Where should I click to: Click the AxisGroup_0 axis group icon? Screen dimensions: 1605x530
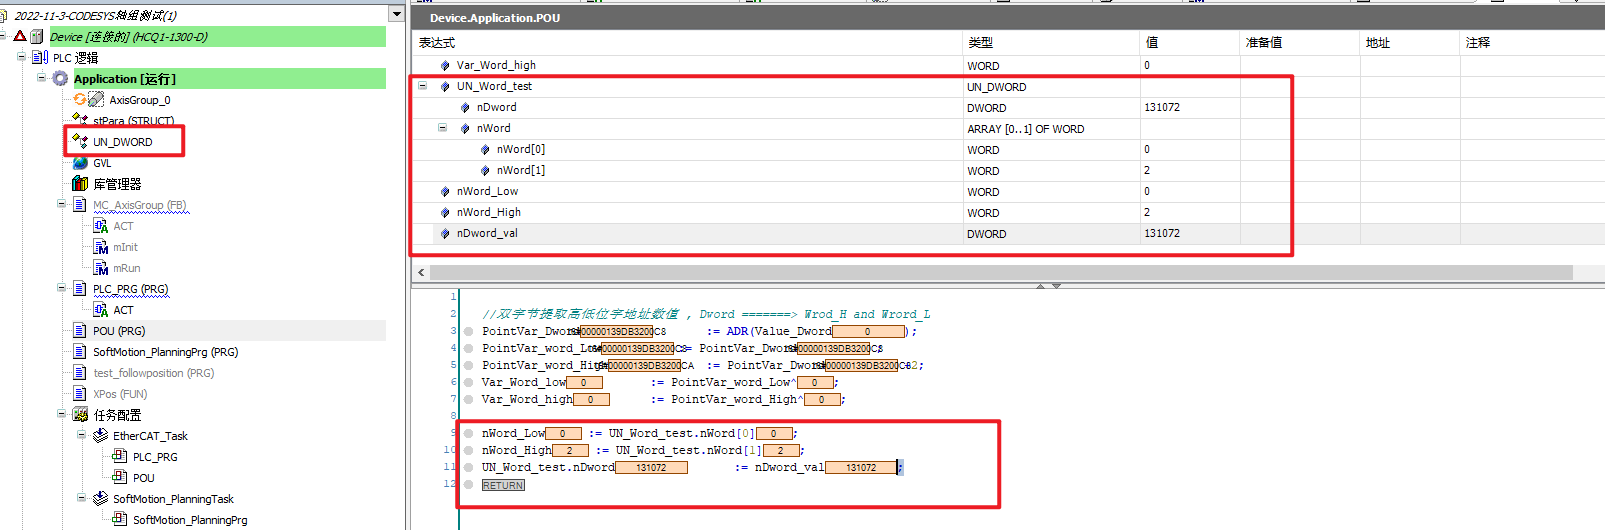coord(96,100)
